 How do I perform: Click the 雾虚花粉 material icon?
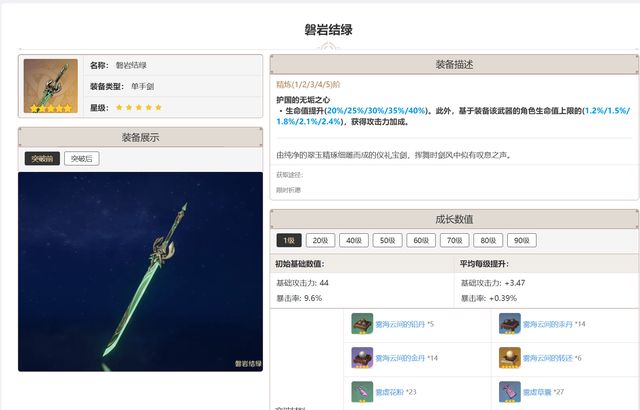pyautogui.click(x=362, y=392)
